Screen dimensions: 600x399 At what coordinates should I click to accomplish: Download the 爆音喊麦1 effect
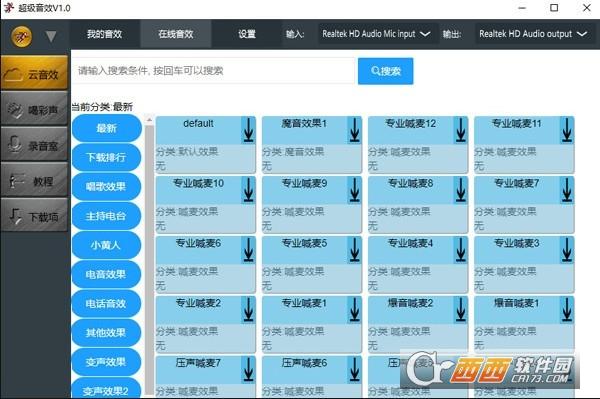[567, 310]
